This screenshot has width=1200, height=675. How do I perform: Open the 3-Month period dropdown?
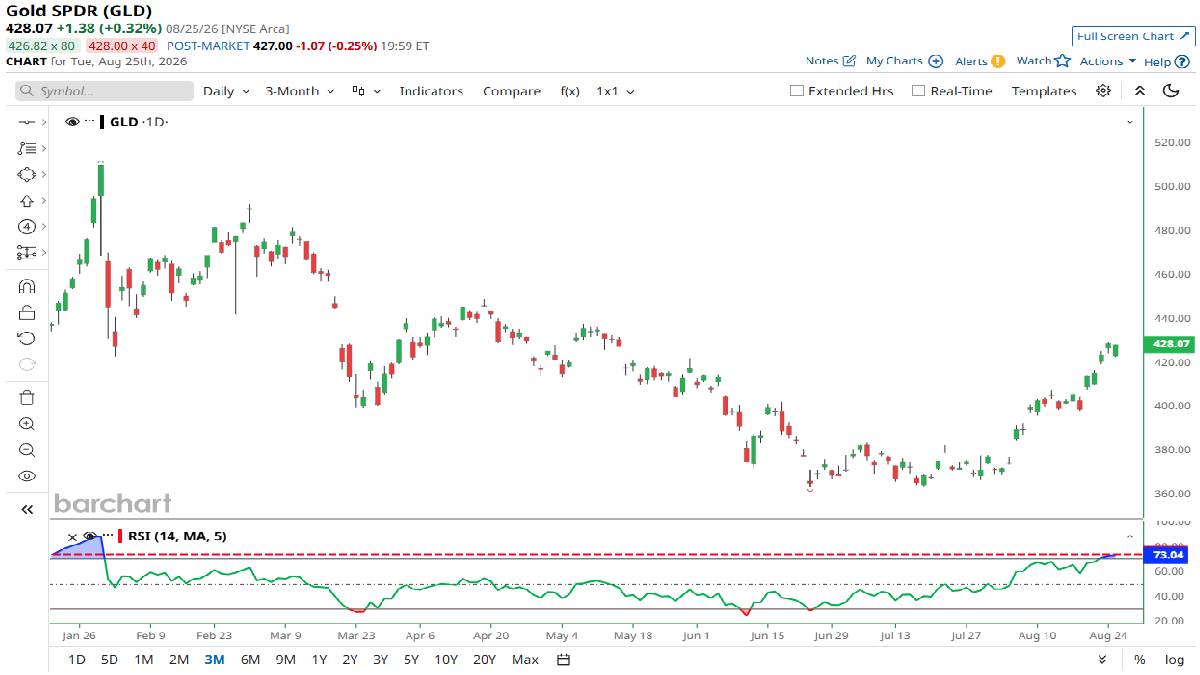tap(300, 91)
